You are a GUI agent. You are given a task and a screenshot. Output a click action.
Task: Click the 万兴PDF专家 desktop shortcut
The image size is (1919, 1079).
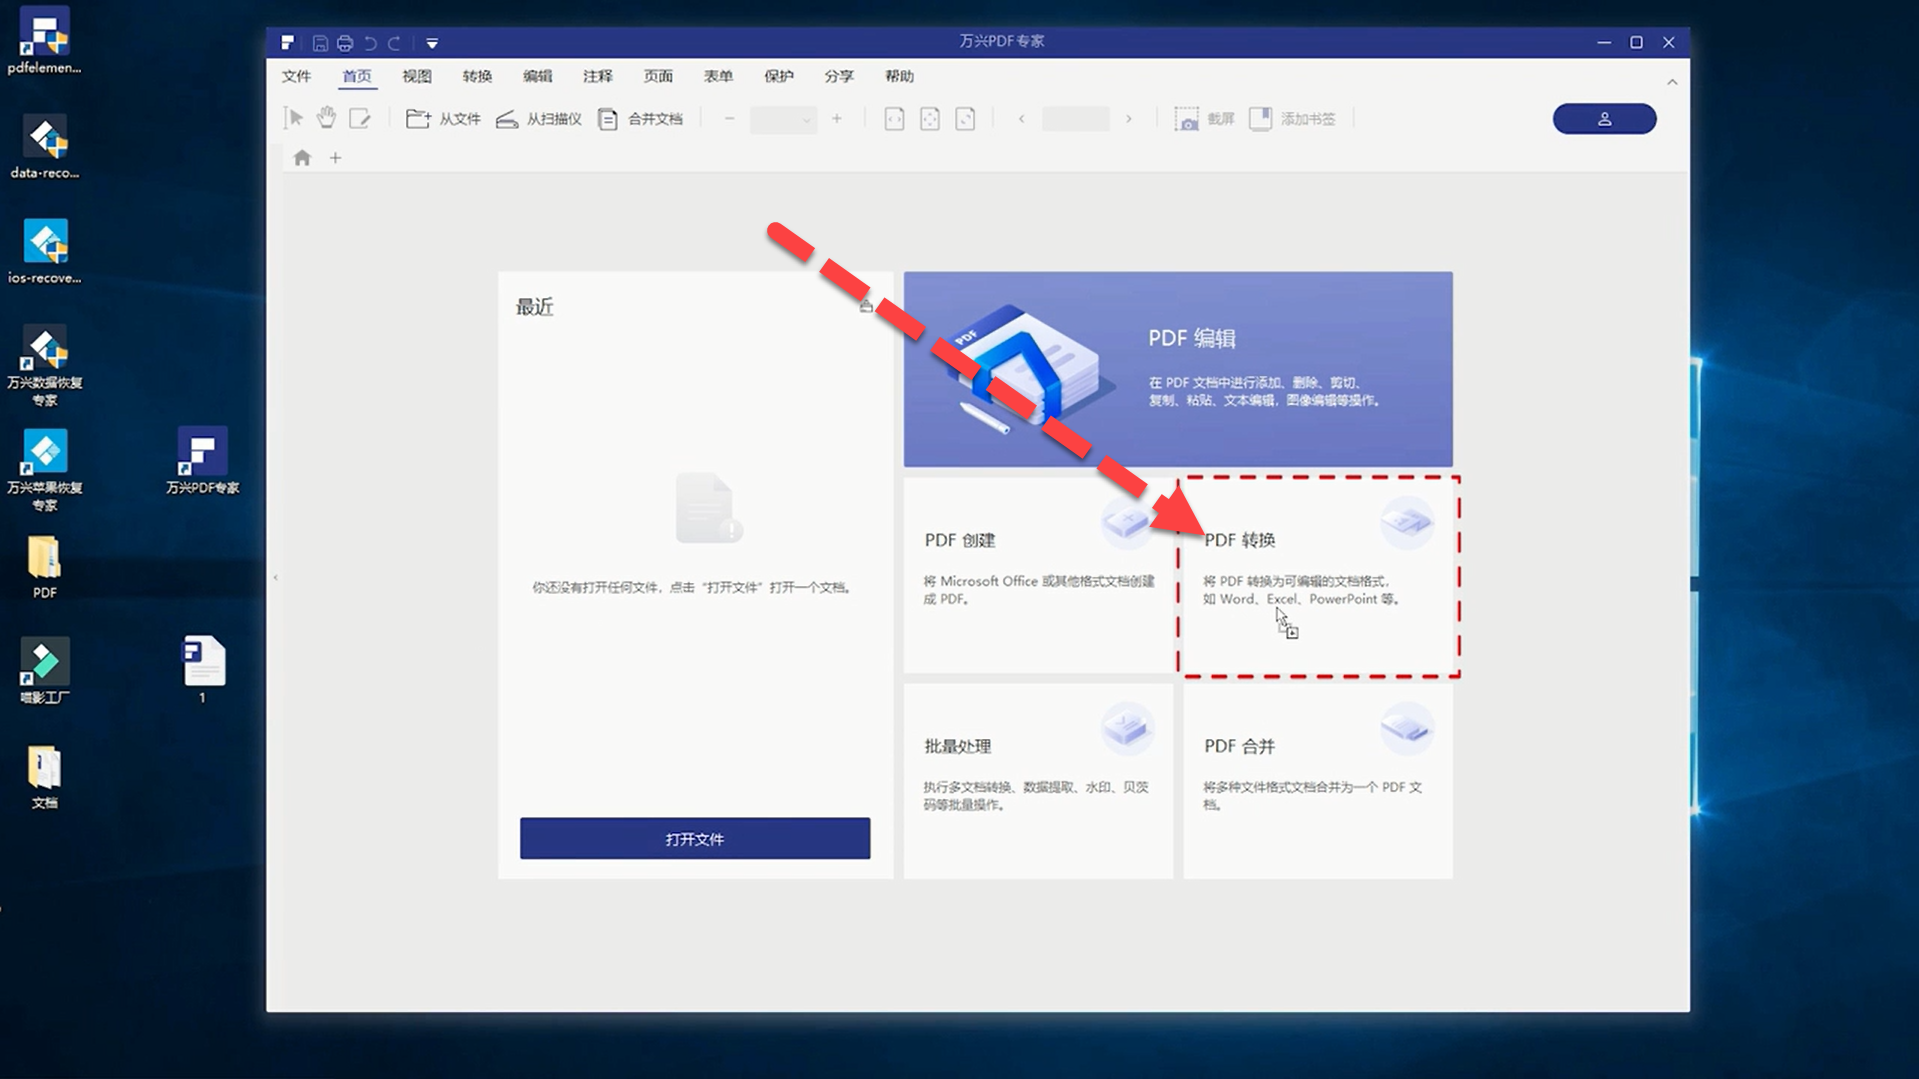(x=202, y=461)
